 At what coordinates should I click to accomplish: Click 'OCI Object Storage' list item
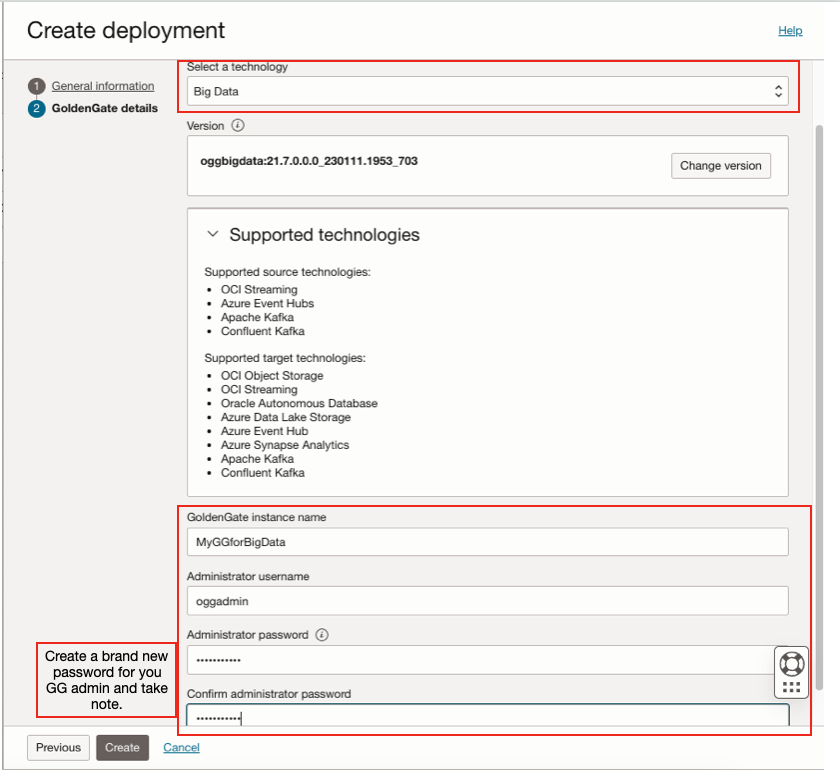tap(272, 376)
